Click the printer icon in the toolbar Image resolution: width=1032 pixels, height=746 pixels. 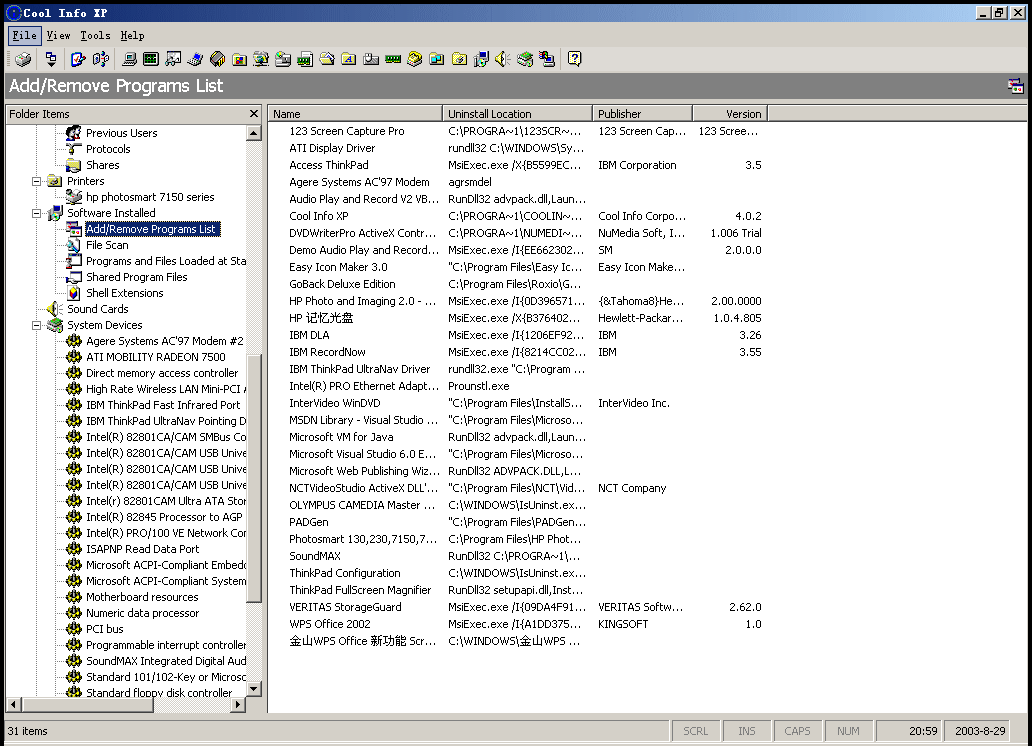pos(23,59)
